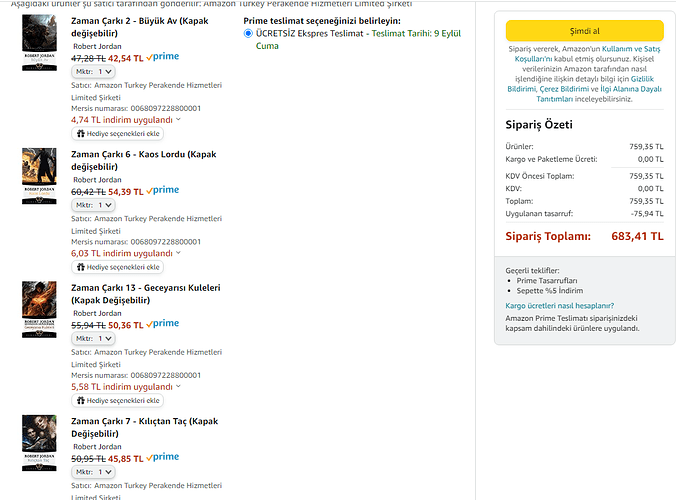Expand 5,58 TL indirim uygulandı details
Image resolution: width=676 pixels, height=500 pixels.
(x=125, y=387)
